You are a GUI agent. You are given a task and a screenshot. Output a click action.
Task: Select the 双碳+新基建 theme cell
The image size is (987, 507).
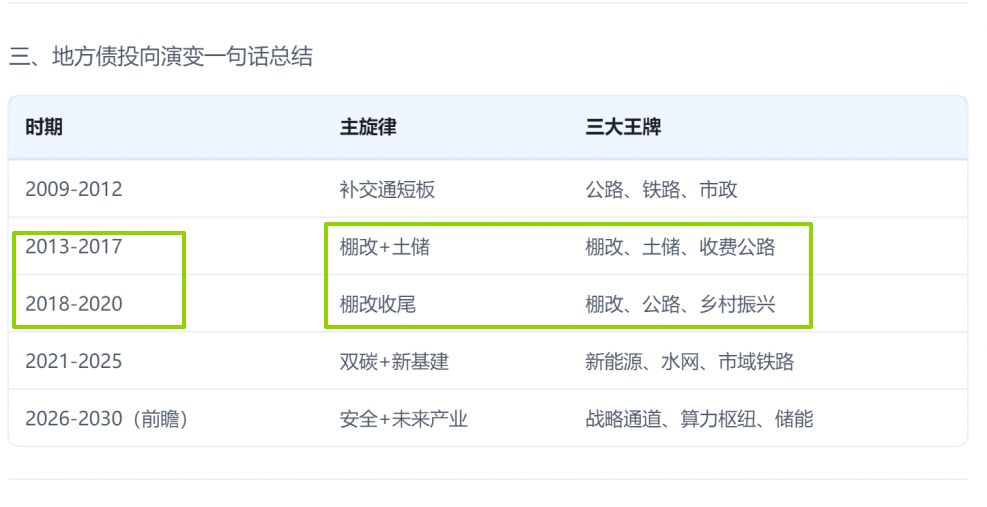tap(394, 361)
